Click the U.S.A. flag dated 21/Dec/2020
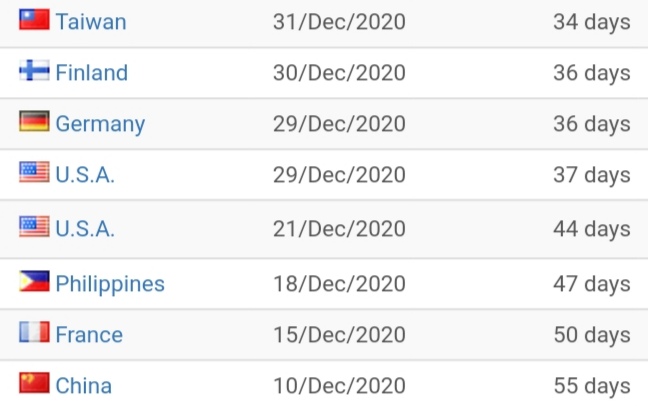The height and width of the screenshot is (406, 648). tap(34, 227)
